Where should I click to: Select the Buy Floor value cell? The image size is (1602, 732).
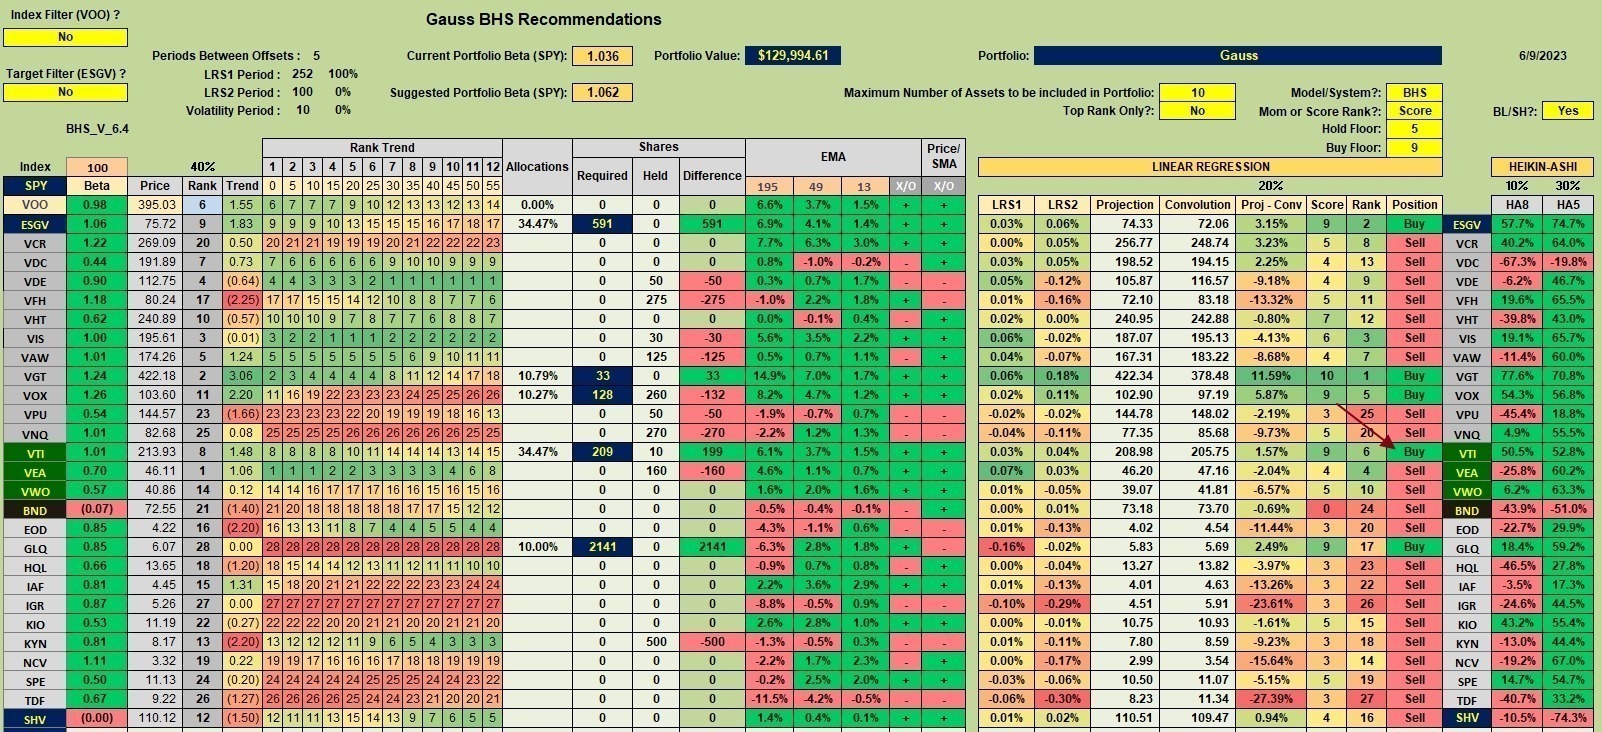point(1415,148)
